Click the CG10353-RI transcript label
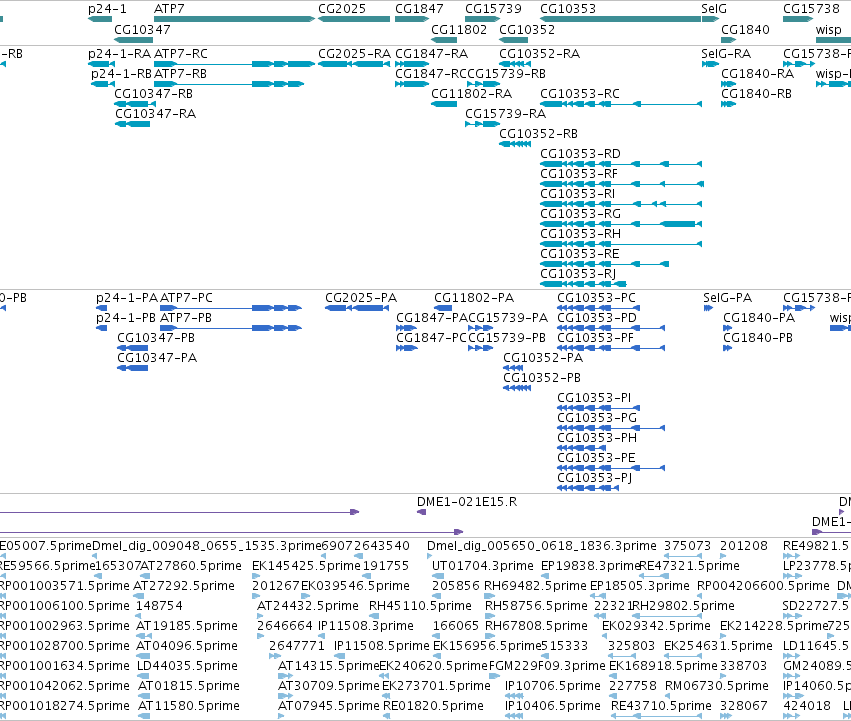 [x=577, y=194]
